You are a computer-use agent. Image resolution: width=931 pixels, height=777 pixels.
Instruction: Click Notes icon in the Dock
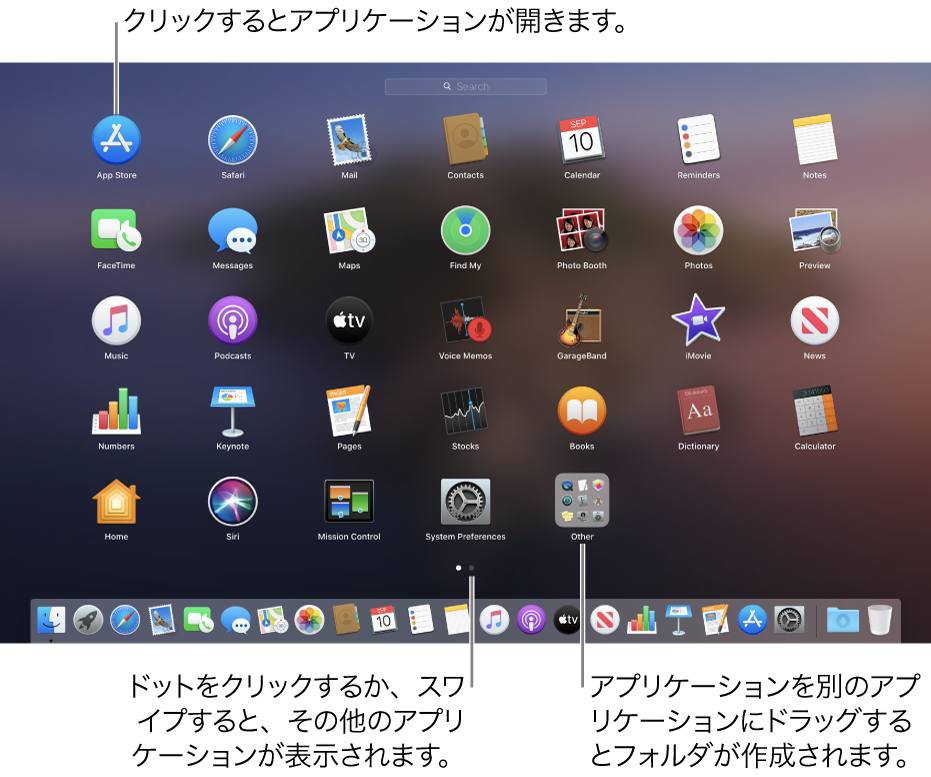(x=457, y=620)
